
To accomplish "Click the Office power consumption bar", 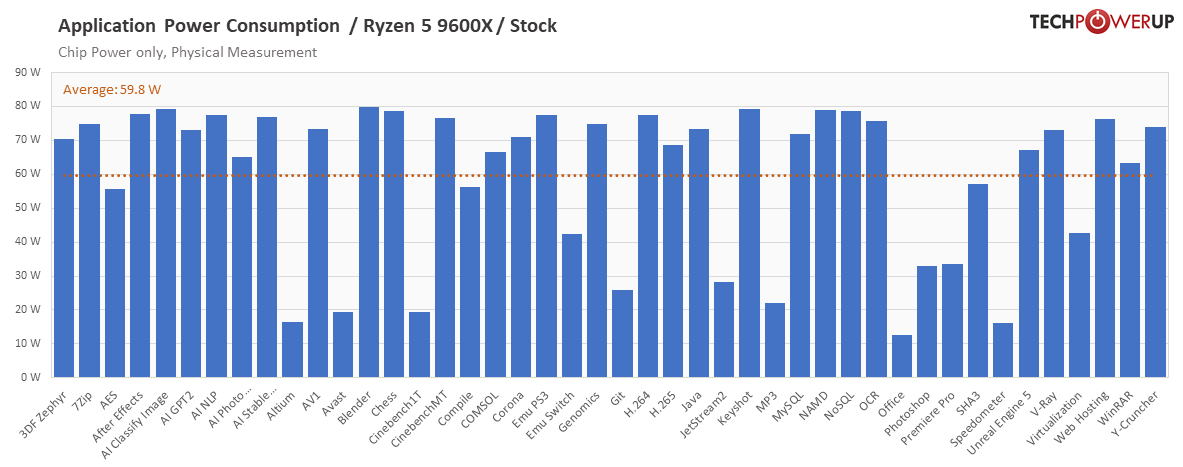I will click(902, 356).
